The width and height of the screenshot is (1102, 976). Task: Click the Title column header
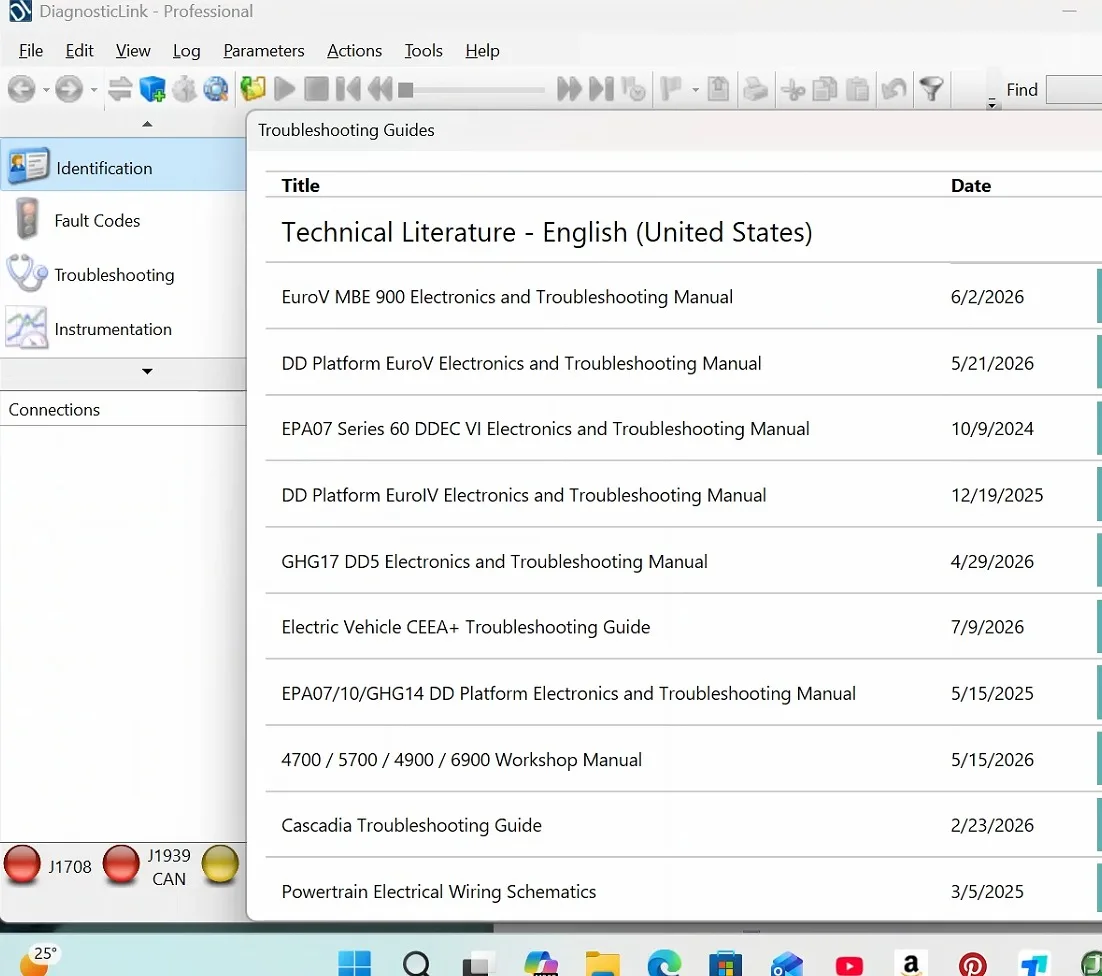[300, 186]
